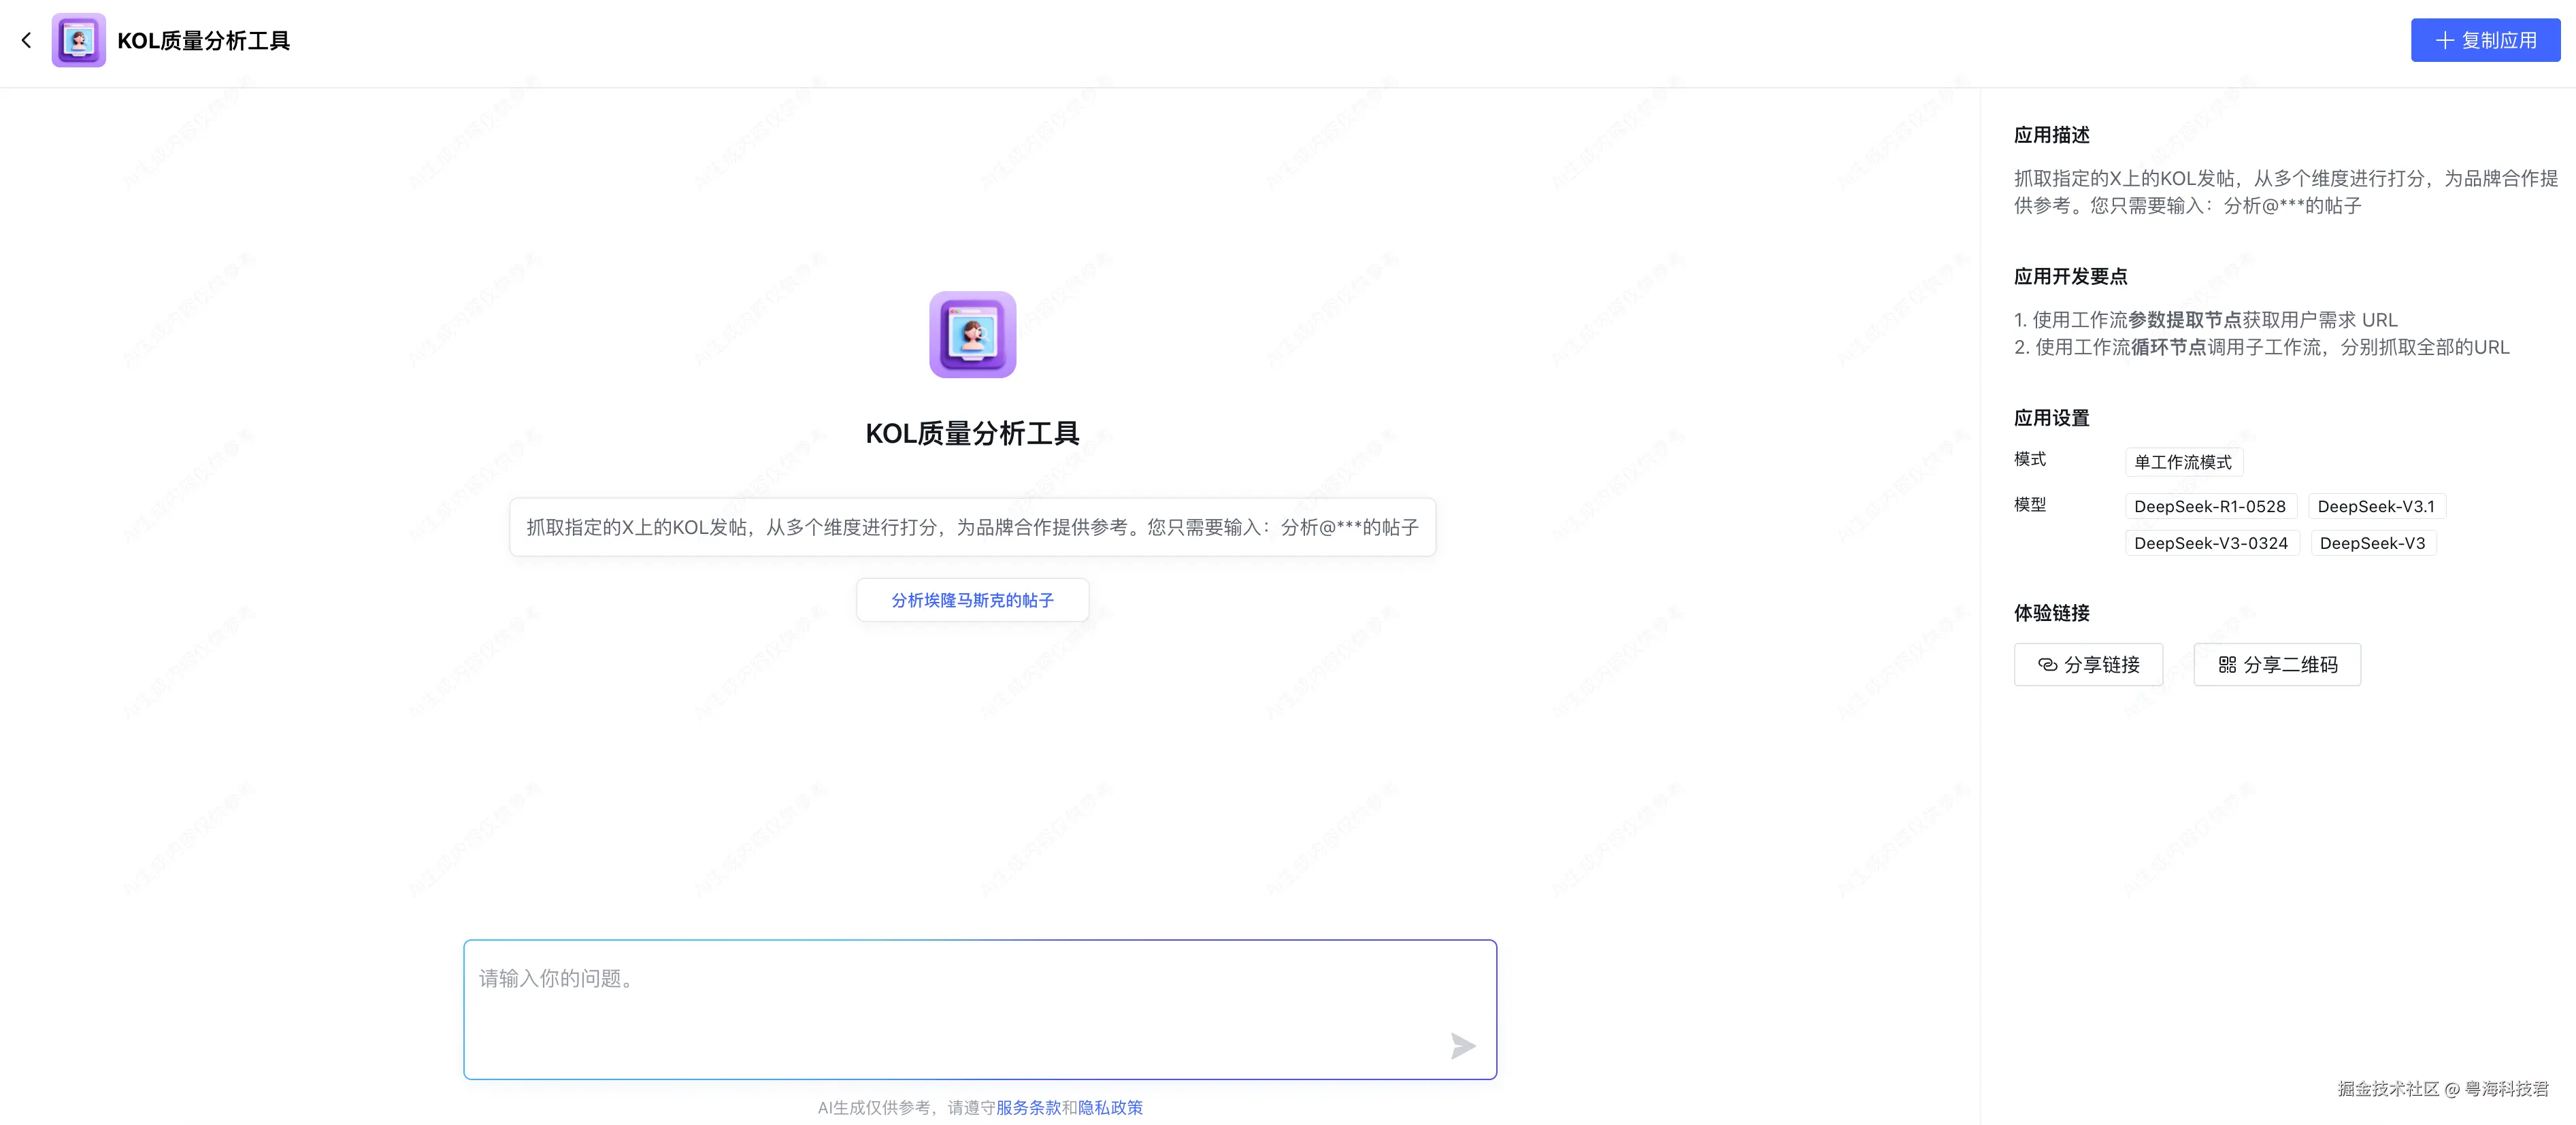Click the description box below the title
The image size is (2576, 1125).
[x=972, y=527]
